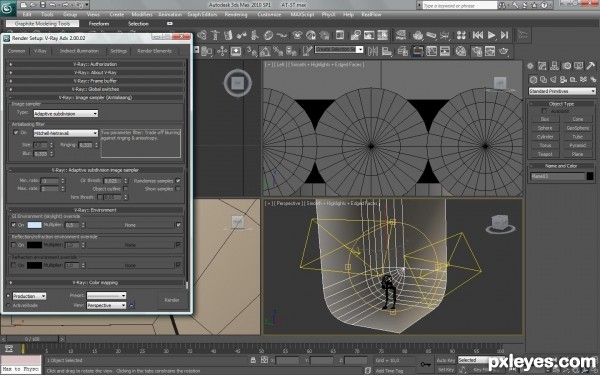Click the 3ds Max application logo button
600x375 pixels.
pos(8,8)
